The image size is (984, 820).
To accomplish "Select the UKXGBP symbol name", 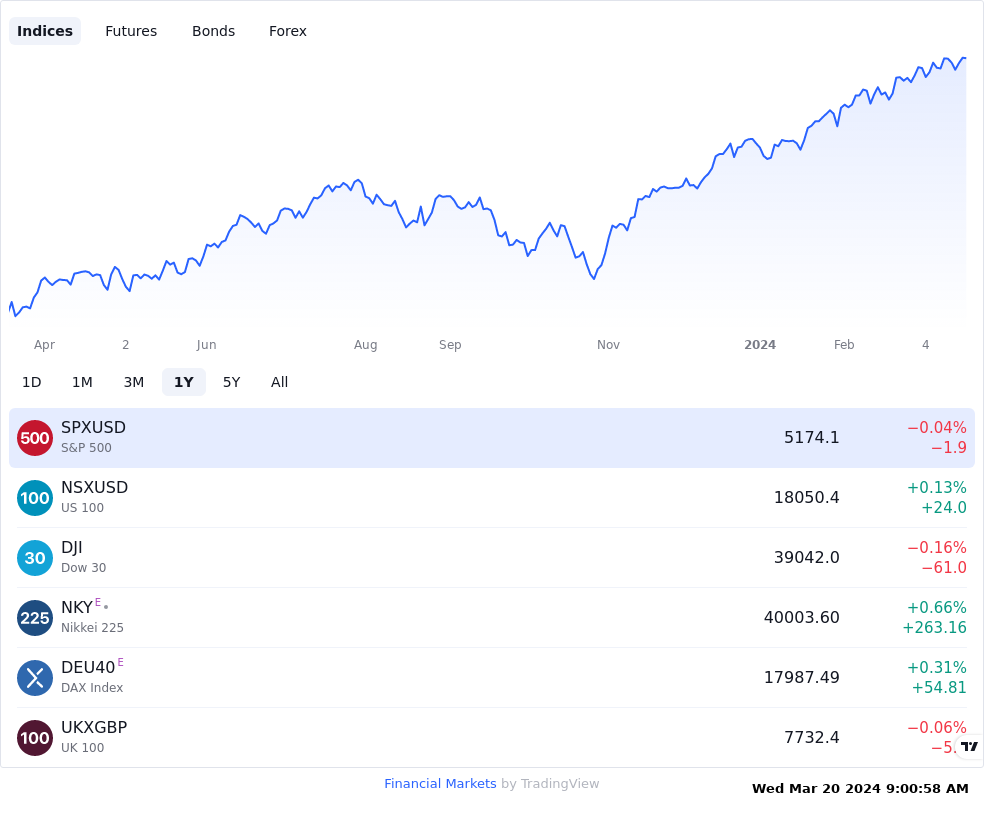I will [x=94, y=727].
